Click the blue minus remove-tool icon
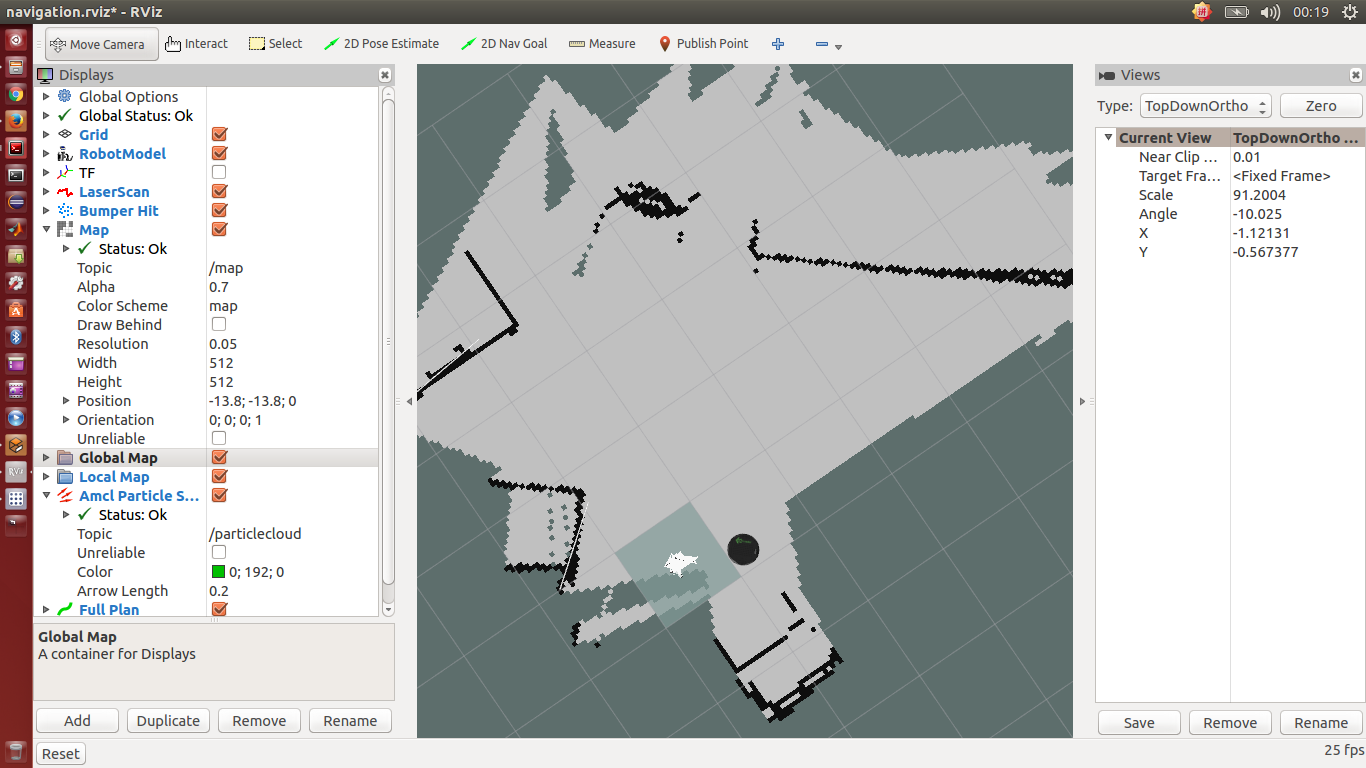The height and width of the screenshot is (768, 1366). pos(822,44)
